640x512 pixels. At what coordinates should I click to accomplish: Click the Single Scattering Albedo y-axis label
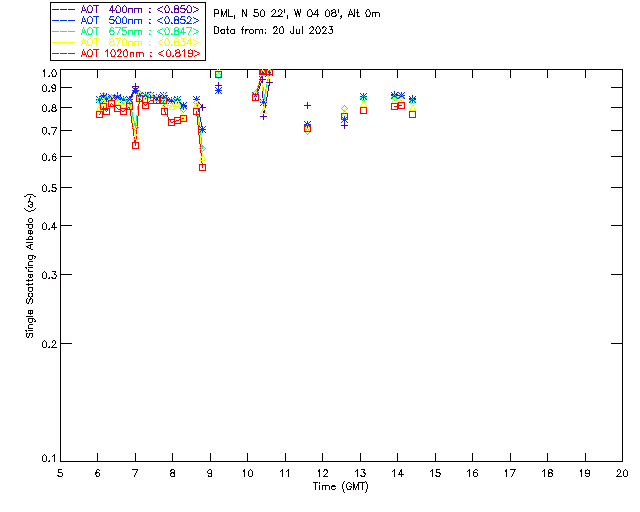point(31,266)
